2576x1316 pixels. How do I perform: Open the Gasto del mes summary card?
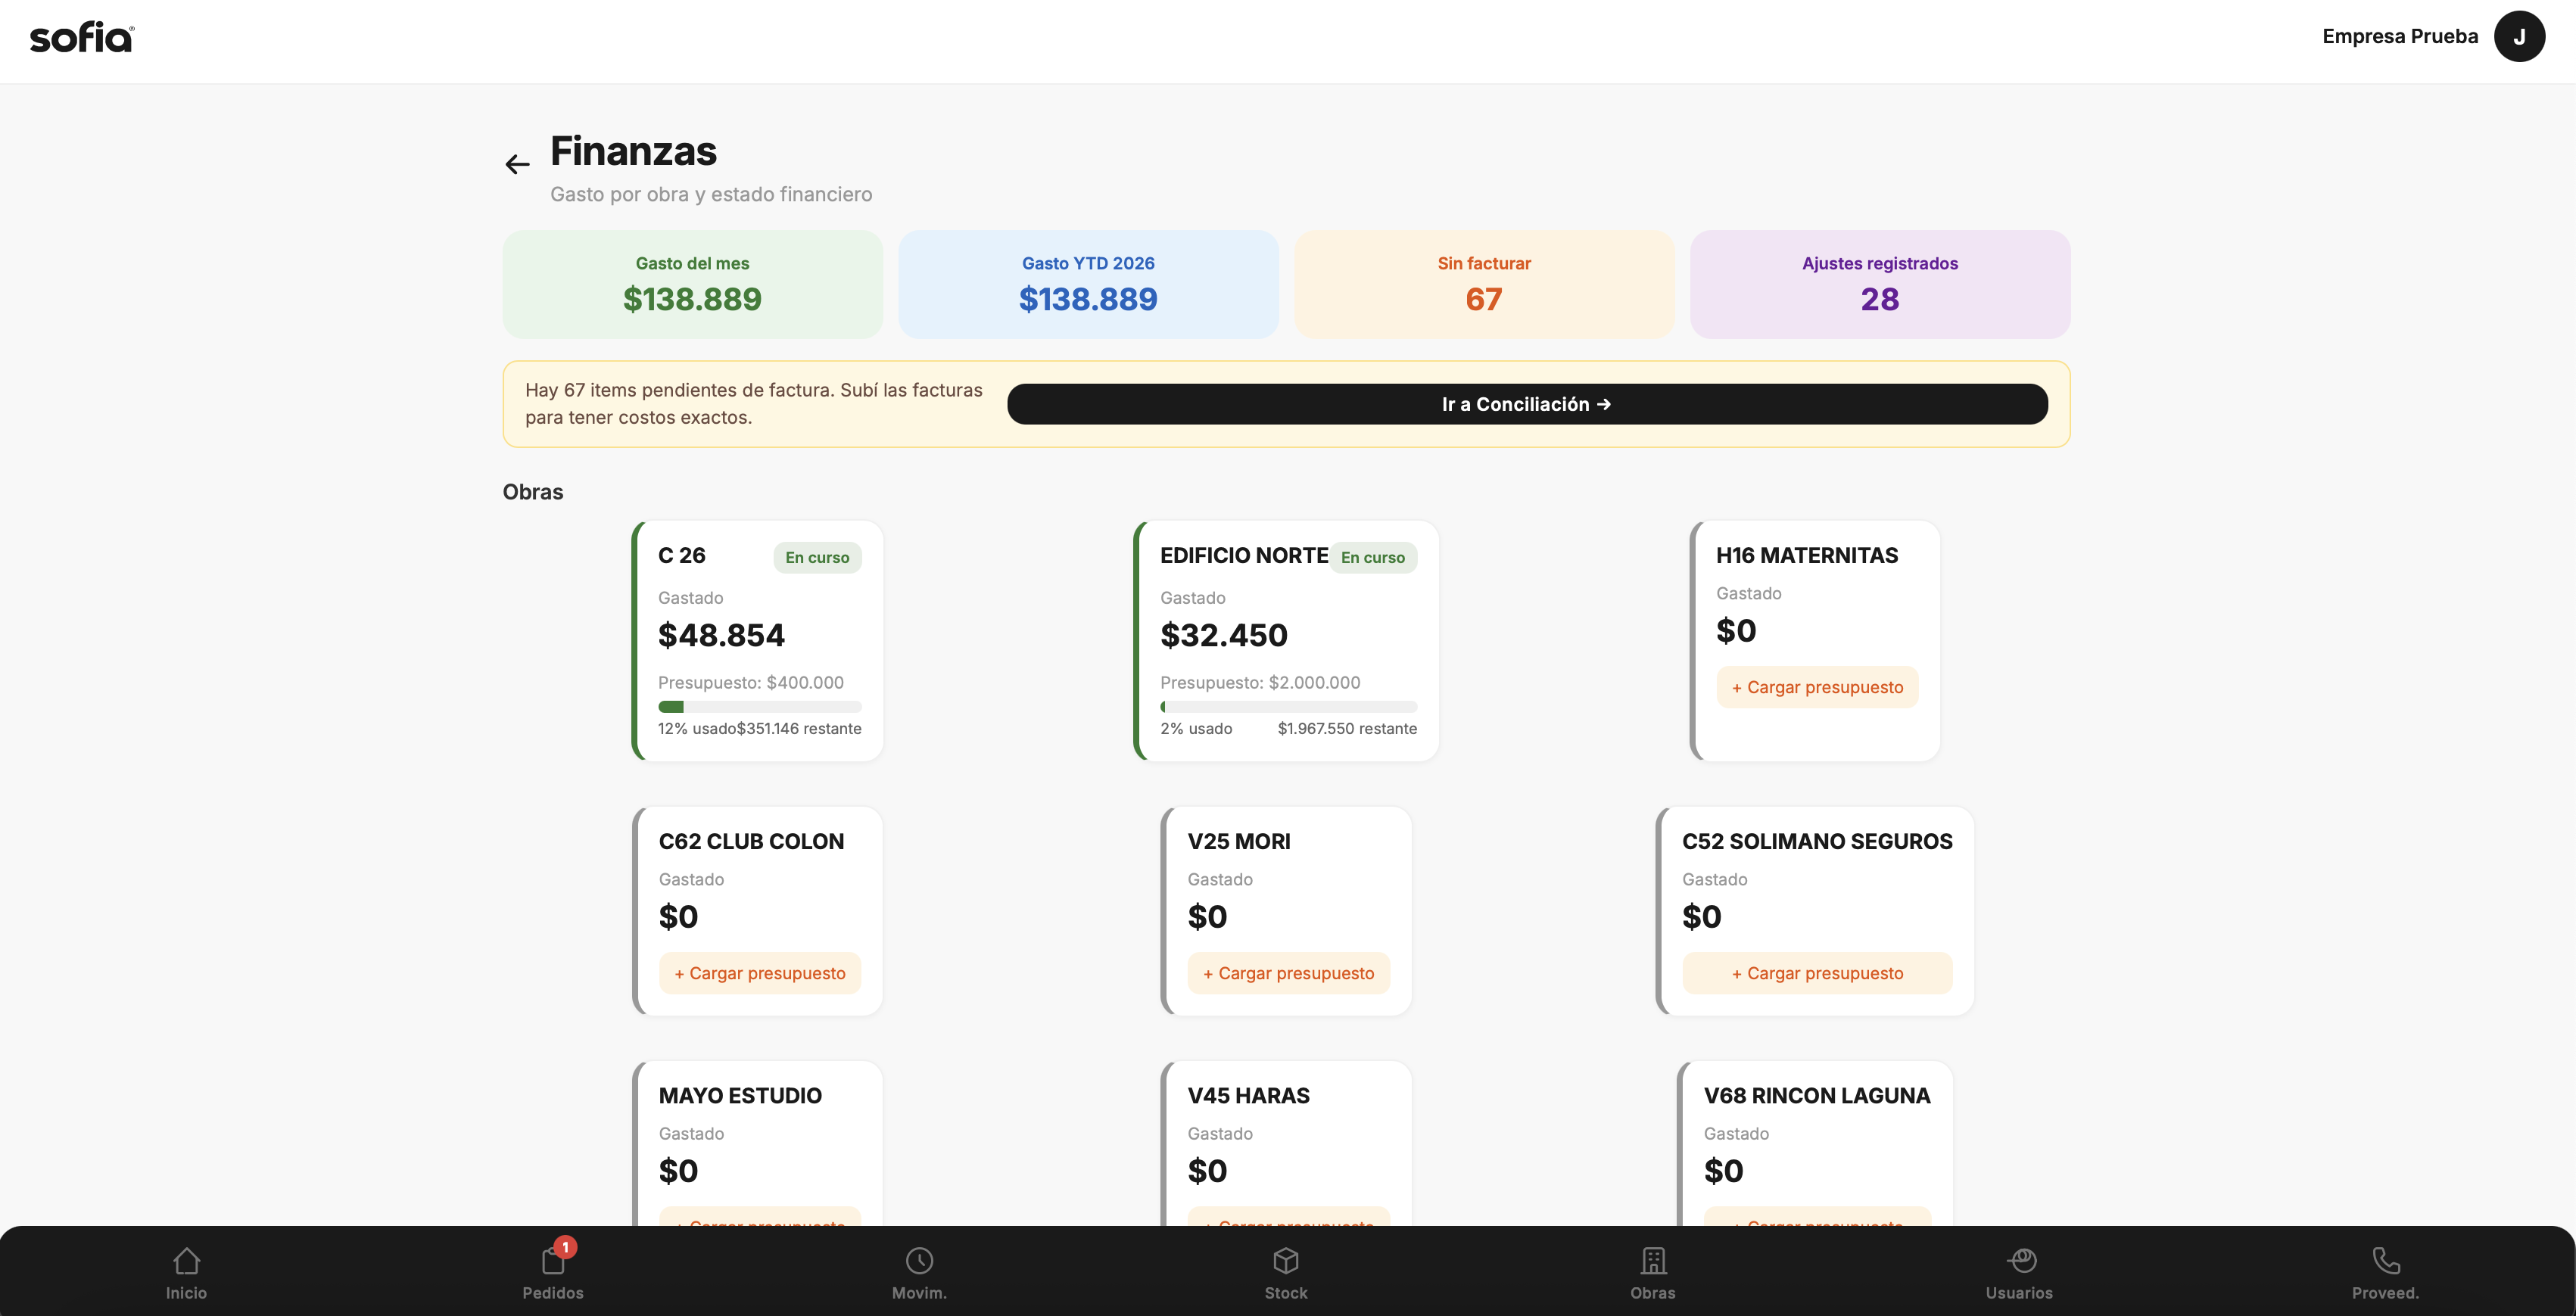(x=692, y=284)
